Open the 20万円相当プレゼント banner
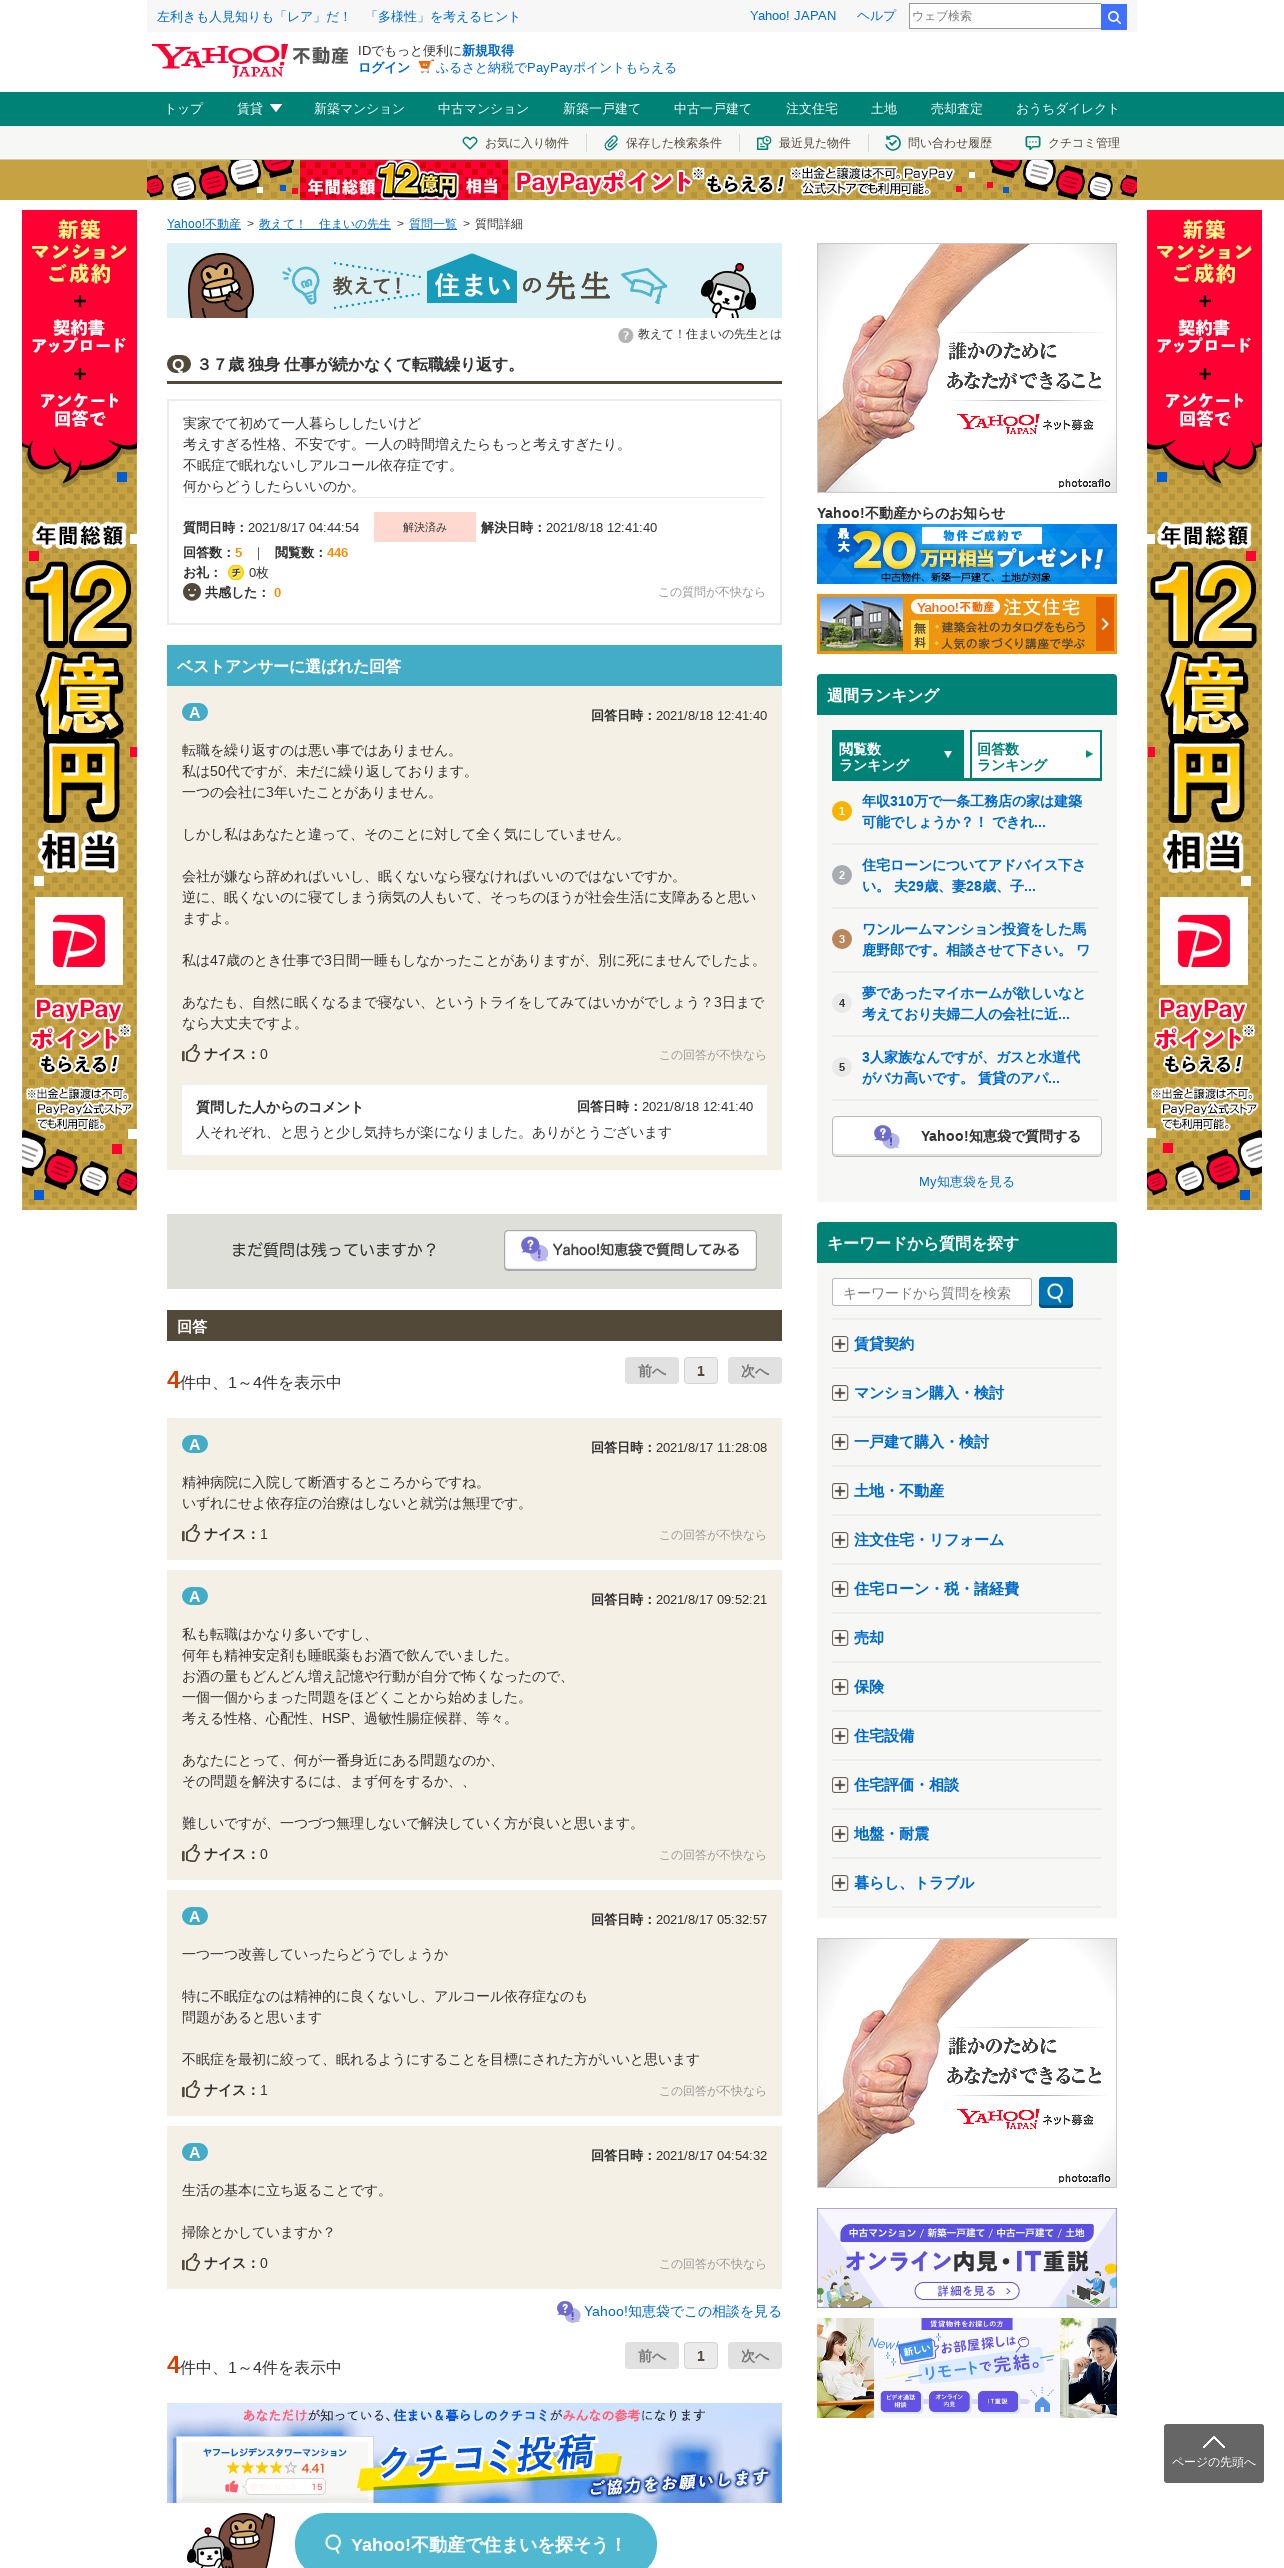 967,554
